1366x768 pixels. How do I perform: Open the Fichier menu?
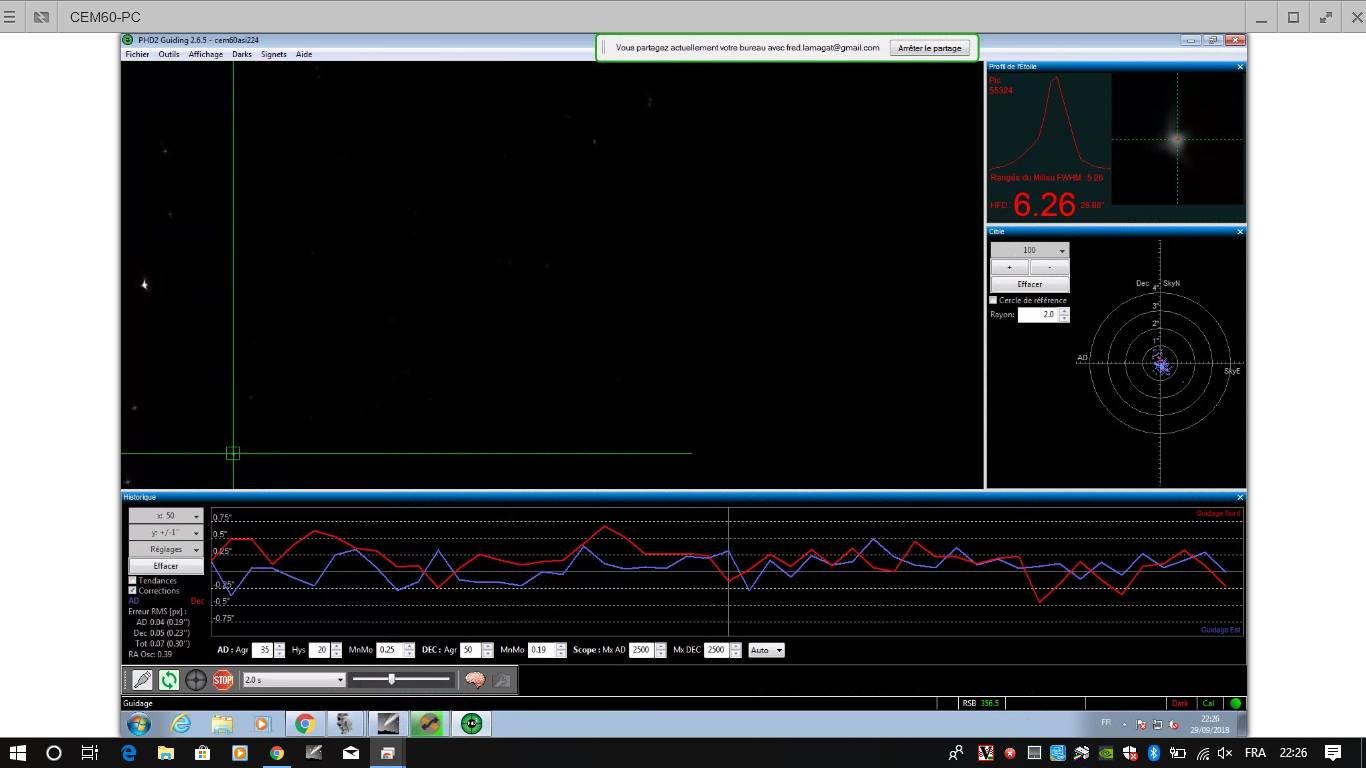point(137,54)
